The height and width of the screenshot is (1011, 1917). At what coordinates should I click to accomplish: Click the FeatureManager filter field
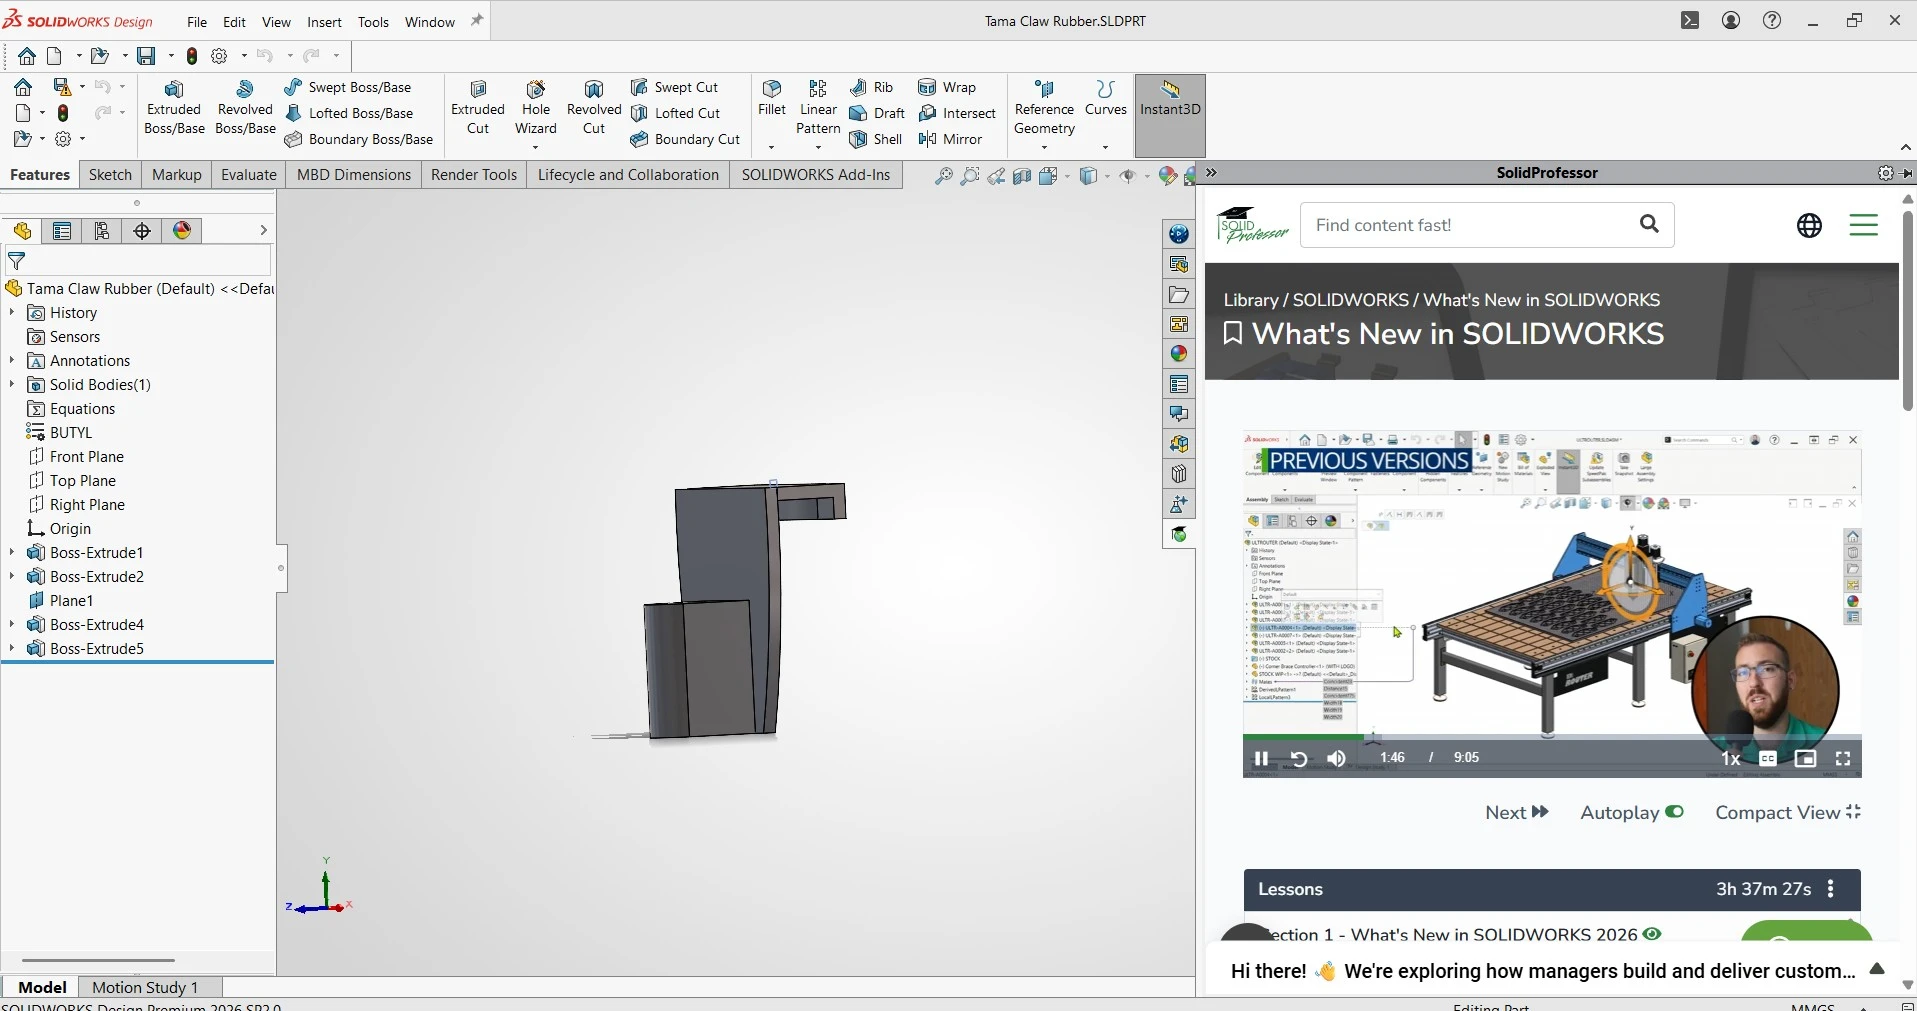coord(138,262)
